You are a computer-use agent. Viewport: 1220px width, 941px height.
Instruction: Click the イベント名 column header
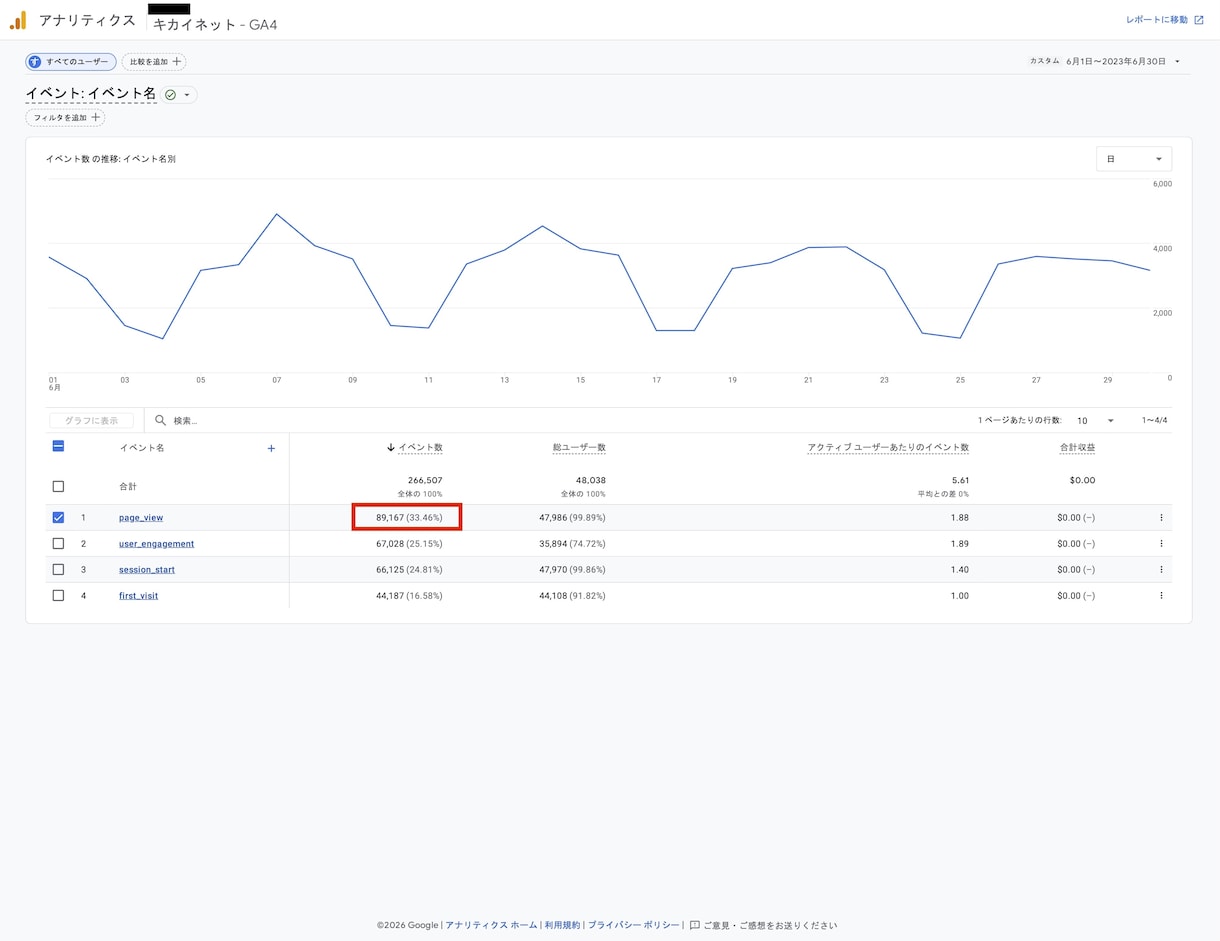point(142,448)
